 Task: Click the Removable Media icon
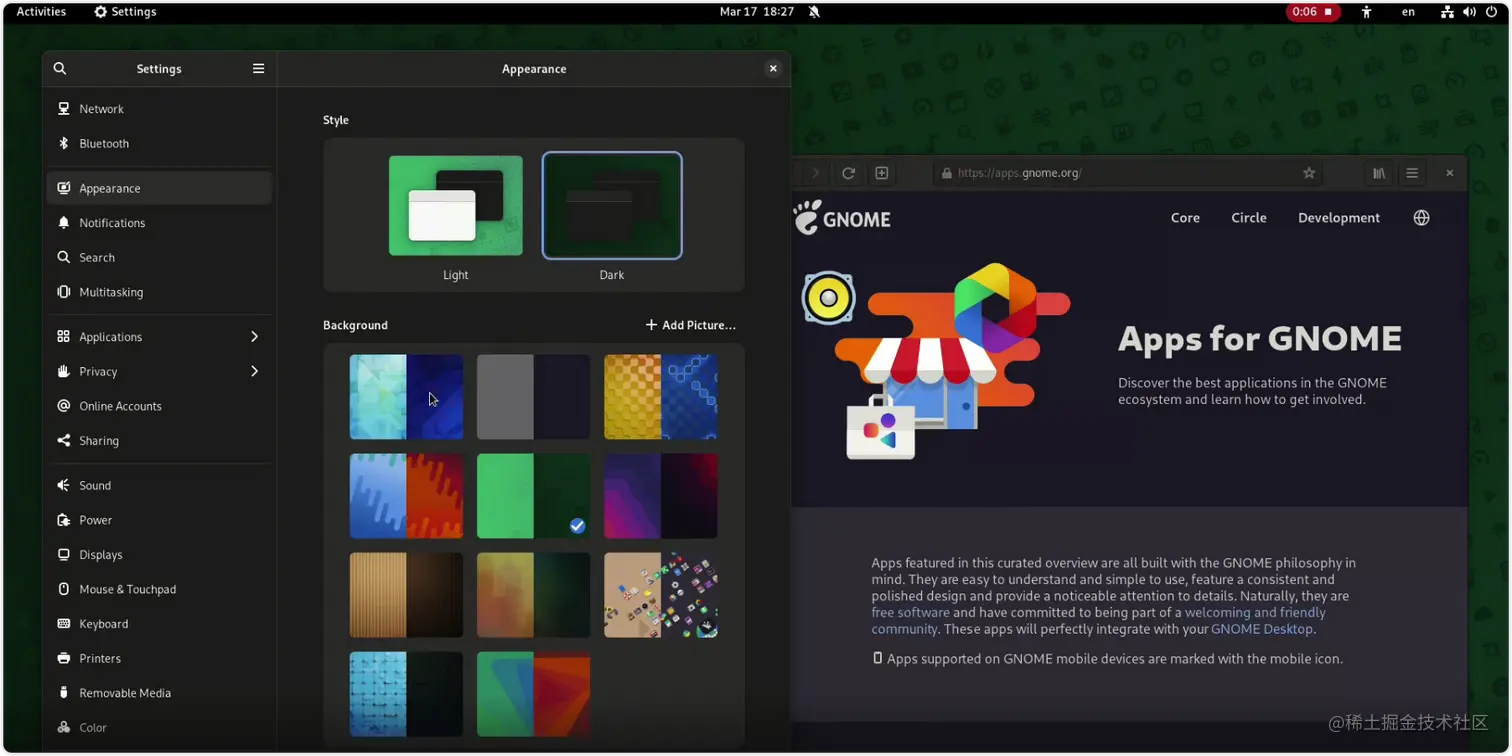click(x=64, y=692)
